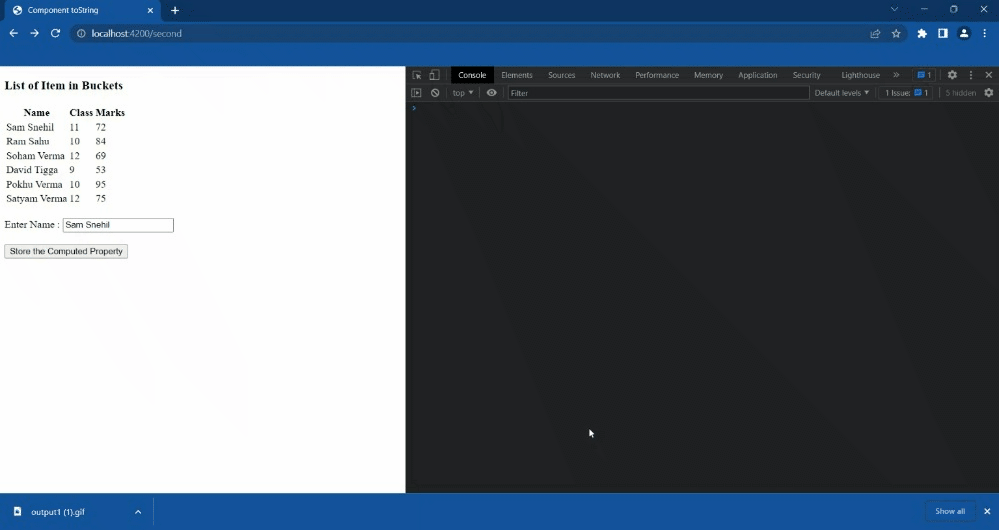Toggle the browser side panel

click(x=943, y=34)
